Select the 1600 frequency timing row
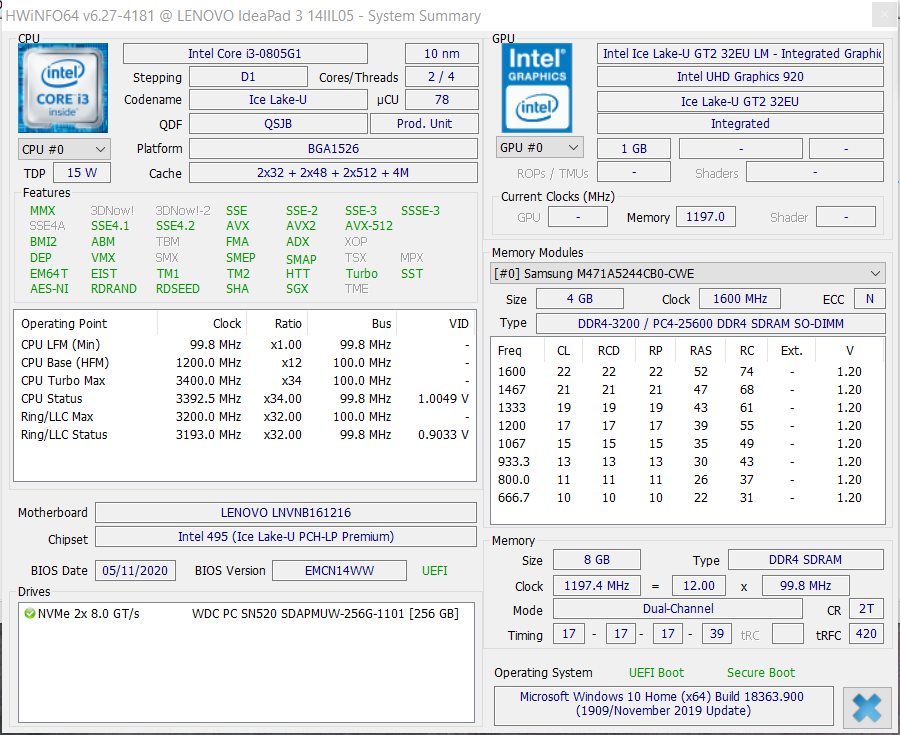Screen dimensions: 900x735 click(687, 372)
